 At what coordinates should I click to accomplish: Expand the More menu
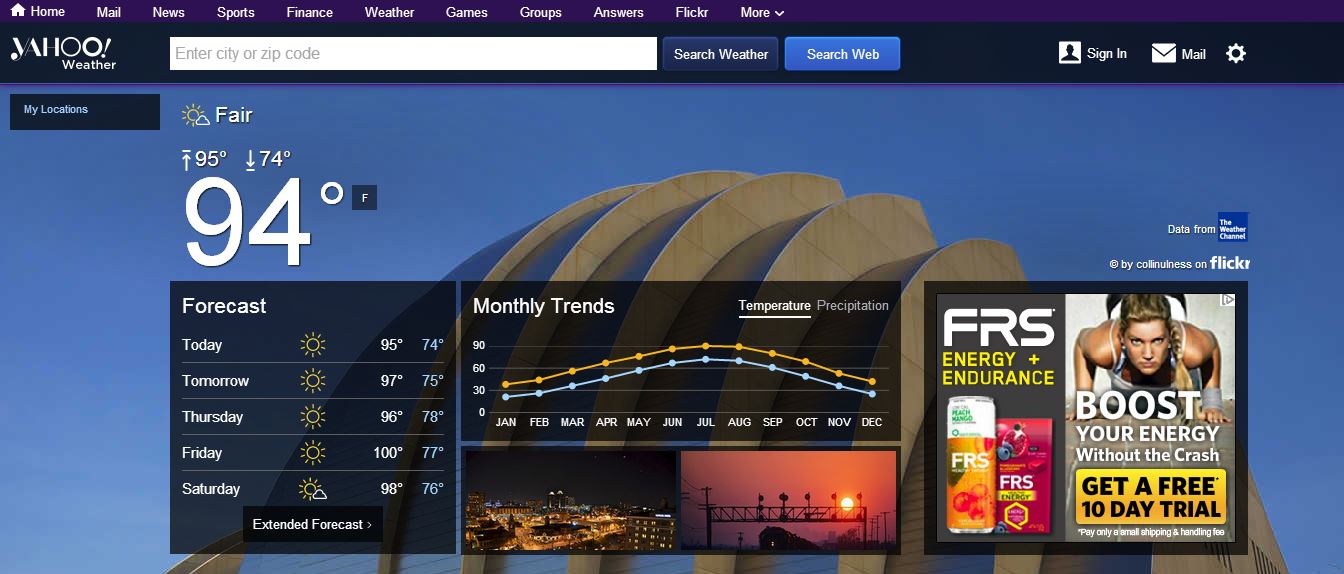tap(762, 12)
